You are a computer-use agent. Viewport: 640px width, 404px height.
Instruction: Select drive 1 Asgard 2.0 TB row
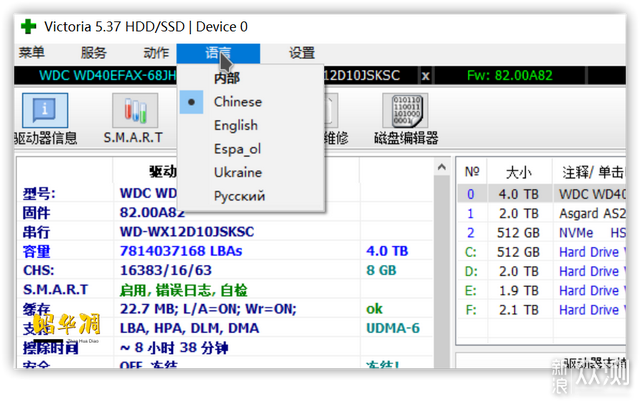[x=542, y=213]
